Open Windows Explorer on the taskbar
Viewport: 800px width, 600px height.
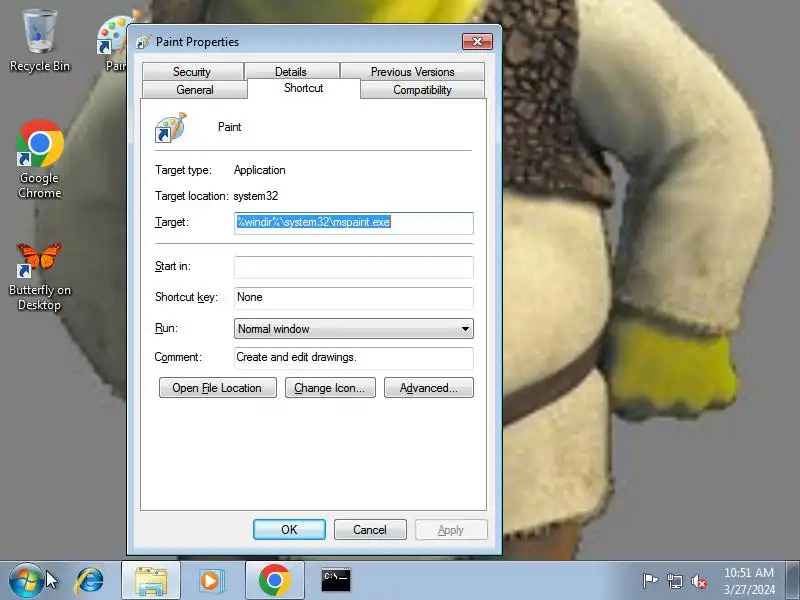click(151, 581)
